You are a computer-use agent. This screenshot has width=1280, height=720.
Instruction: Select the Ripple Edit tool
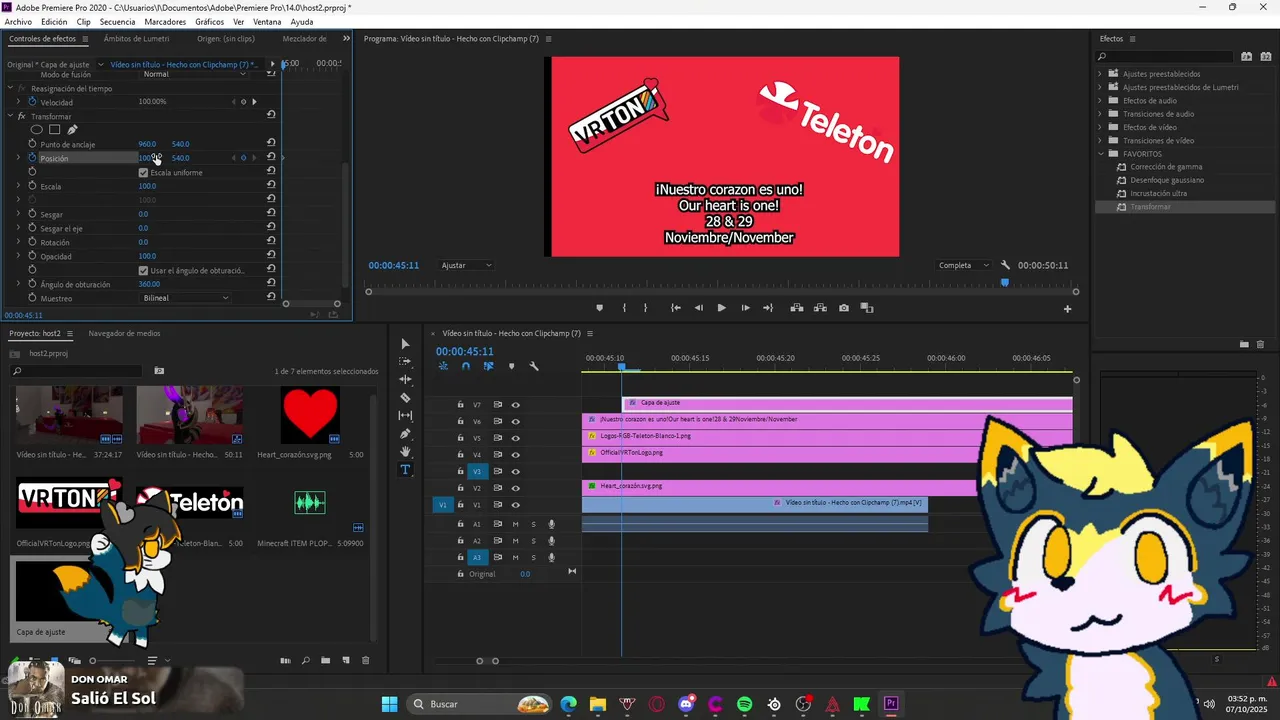pos(405,379)
